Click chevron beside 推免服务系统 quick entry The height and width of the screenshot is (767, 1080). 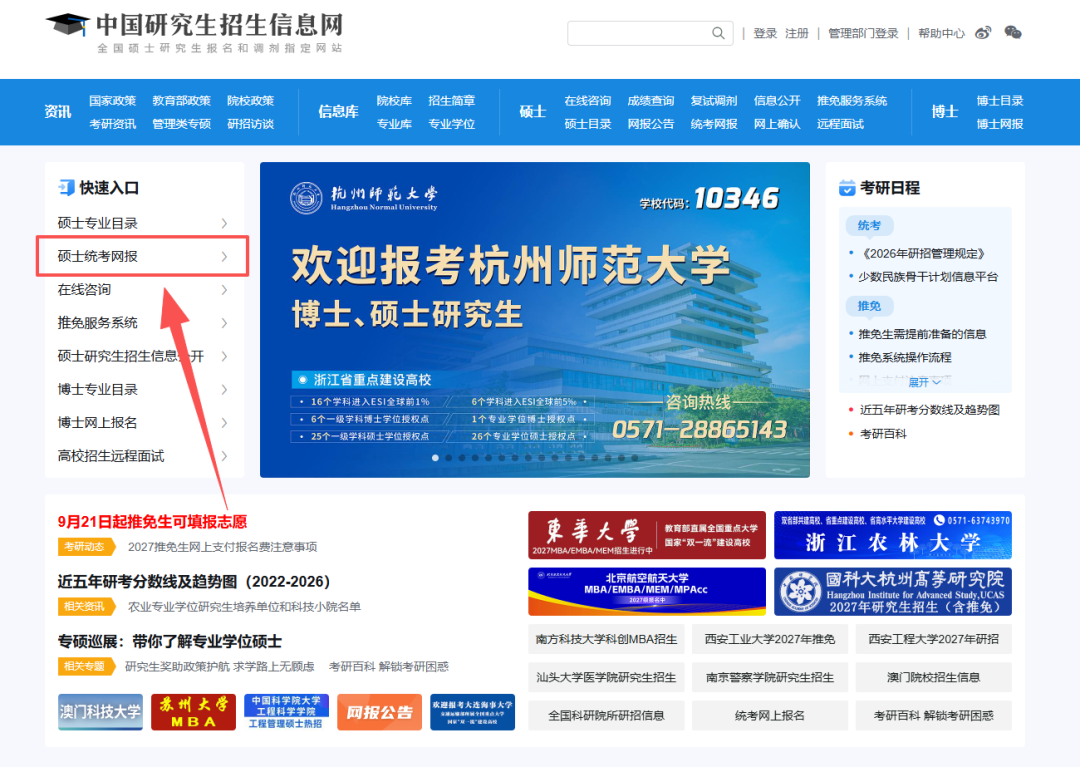pos(224,323)
